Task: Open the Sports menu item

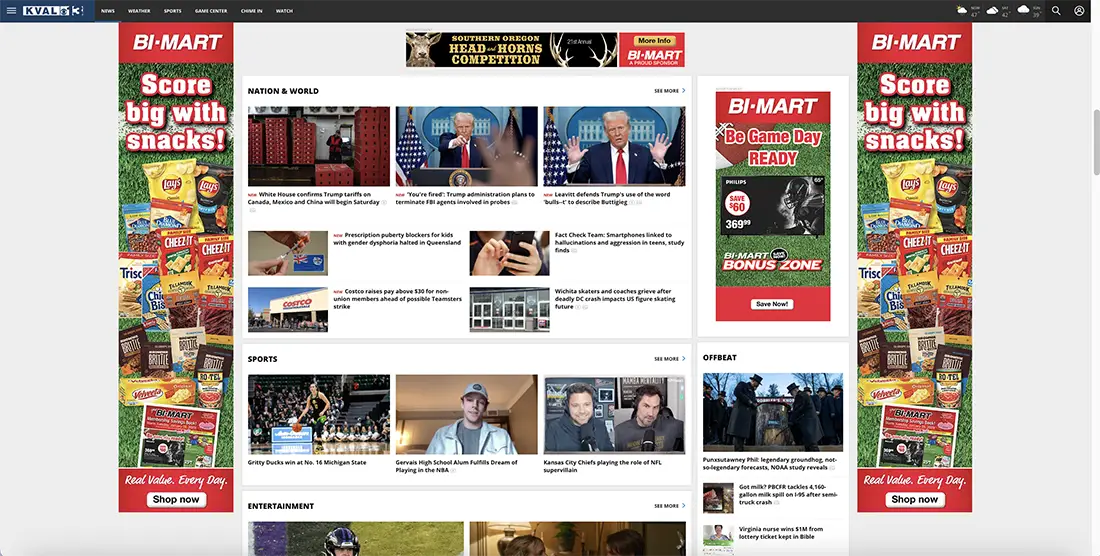Action: click(x=173, y=11)
